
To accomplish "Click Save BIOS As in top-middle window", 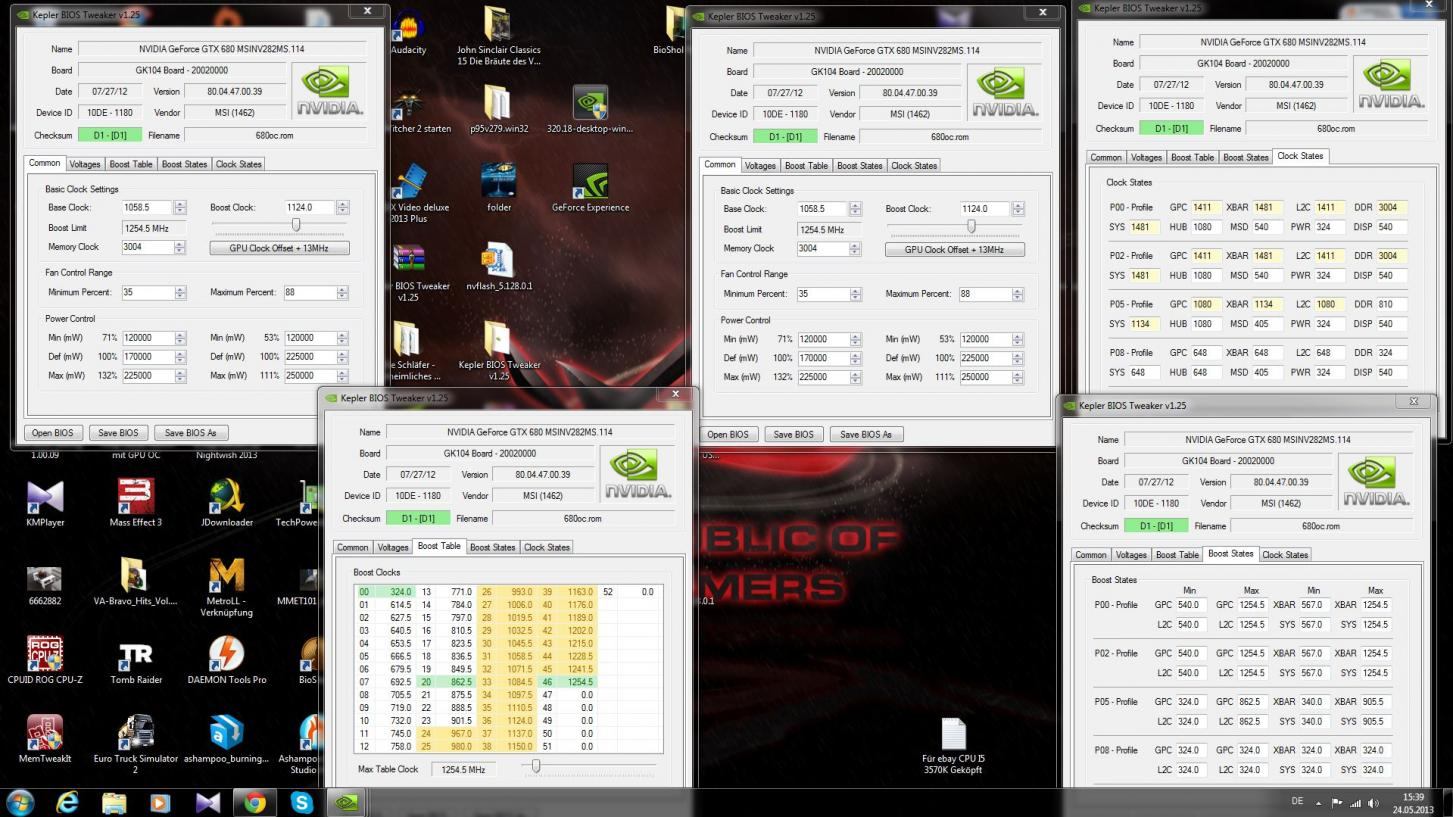I will click(865, 434).
